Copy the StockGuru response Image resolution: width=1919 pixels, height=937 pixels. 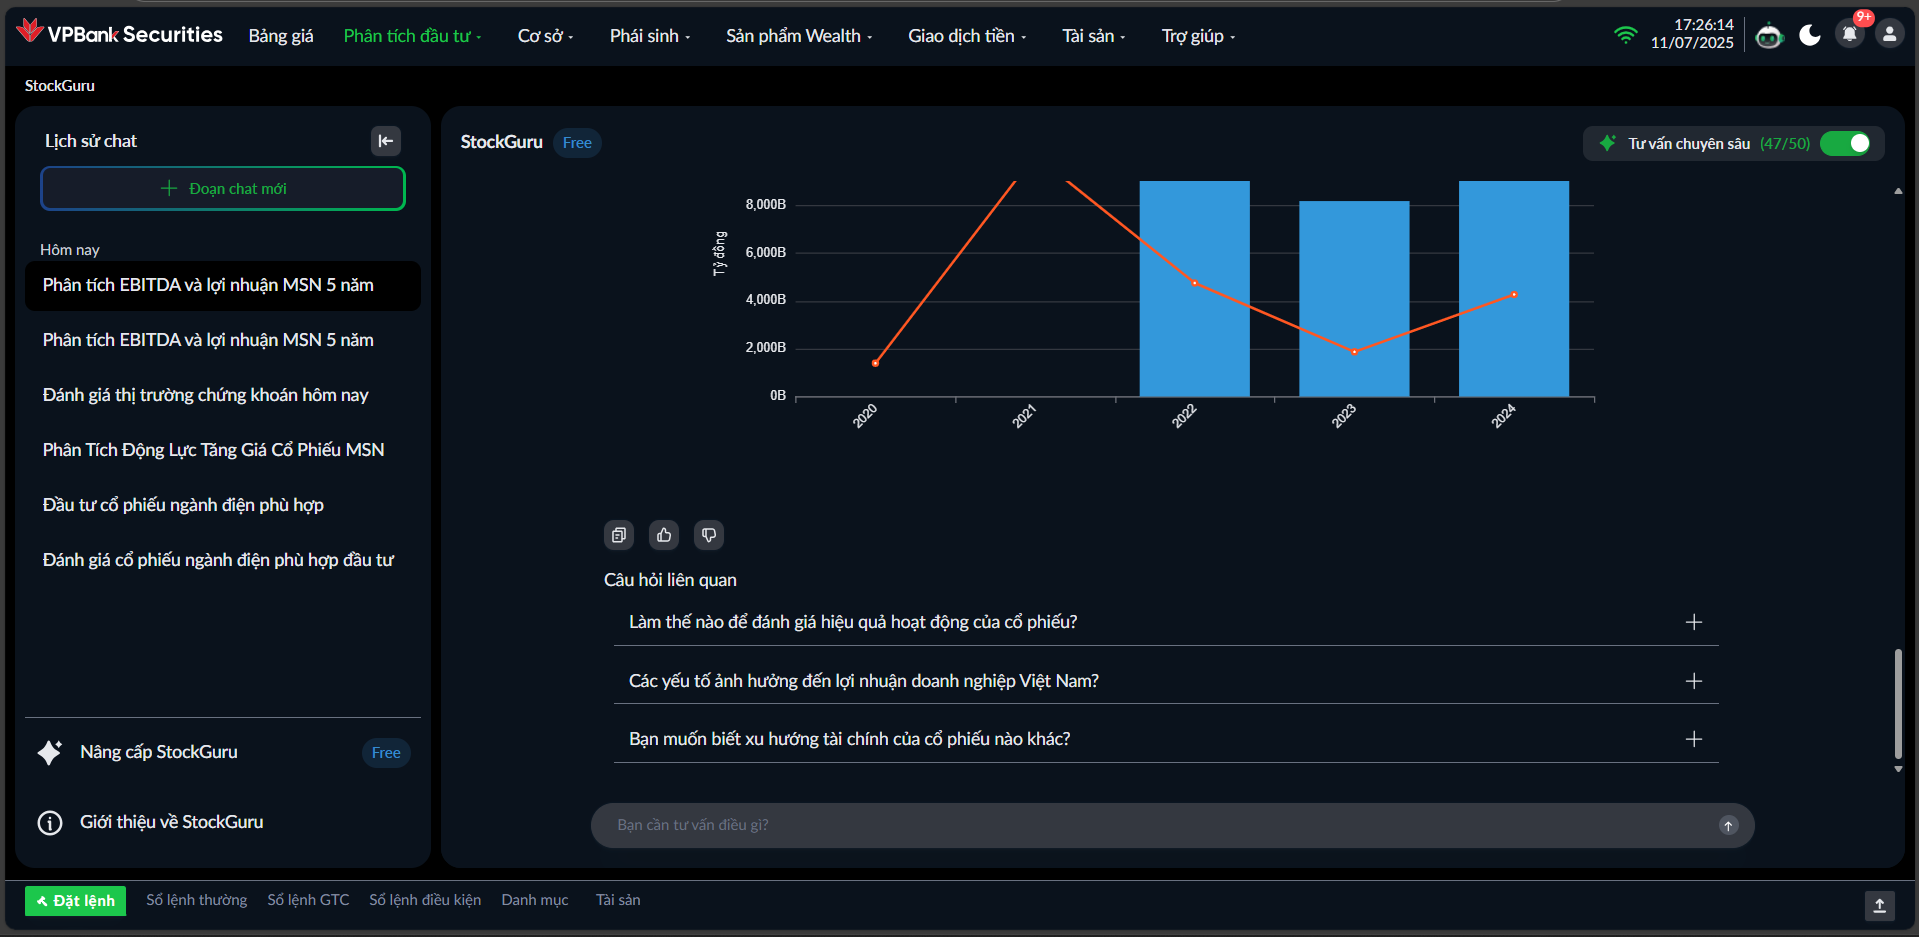coord(619,535)
